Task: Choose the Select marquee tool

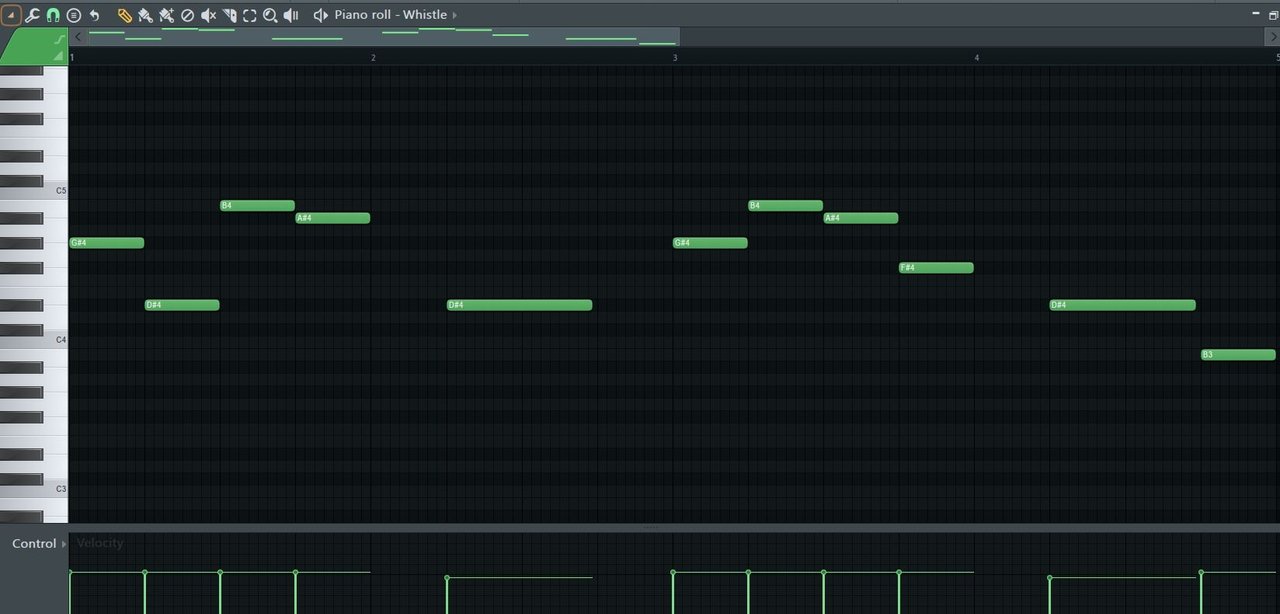Action: pos(249,15)
